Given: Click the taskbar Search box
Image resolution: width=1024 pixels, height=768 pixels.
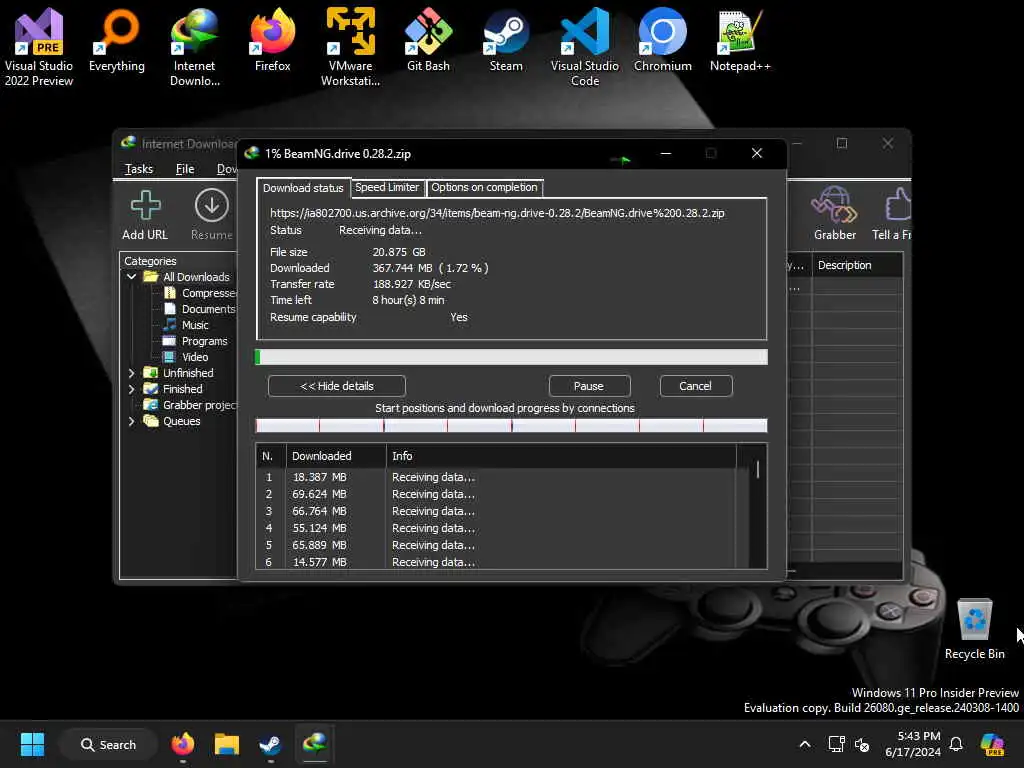Looking at the screenshot, I should [x=108, y=744].
